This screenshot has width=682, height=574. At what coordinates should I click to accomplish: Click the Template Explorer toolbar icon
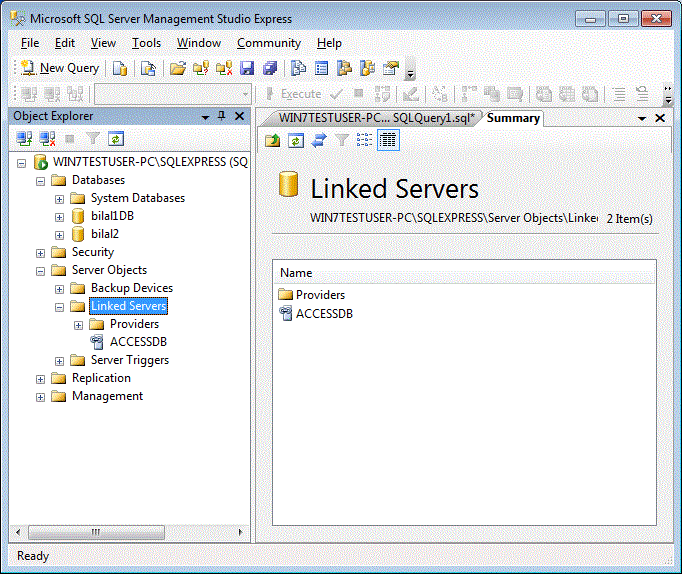pyautogui.click(x=368, y=68)
